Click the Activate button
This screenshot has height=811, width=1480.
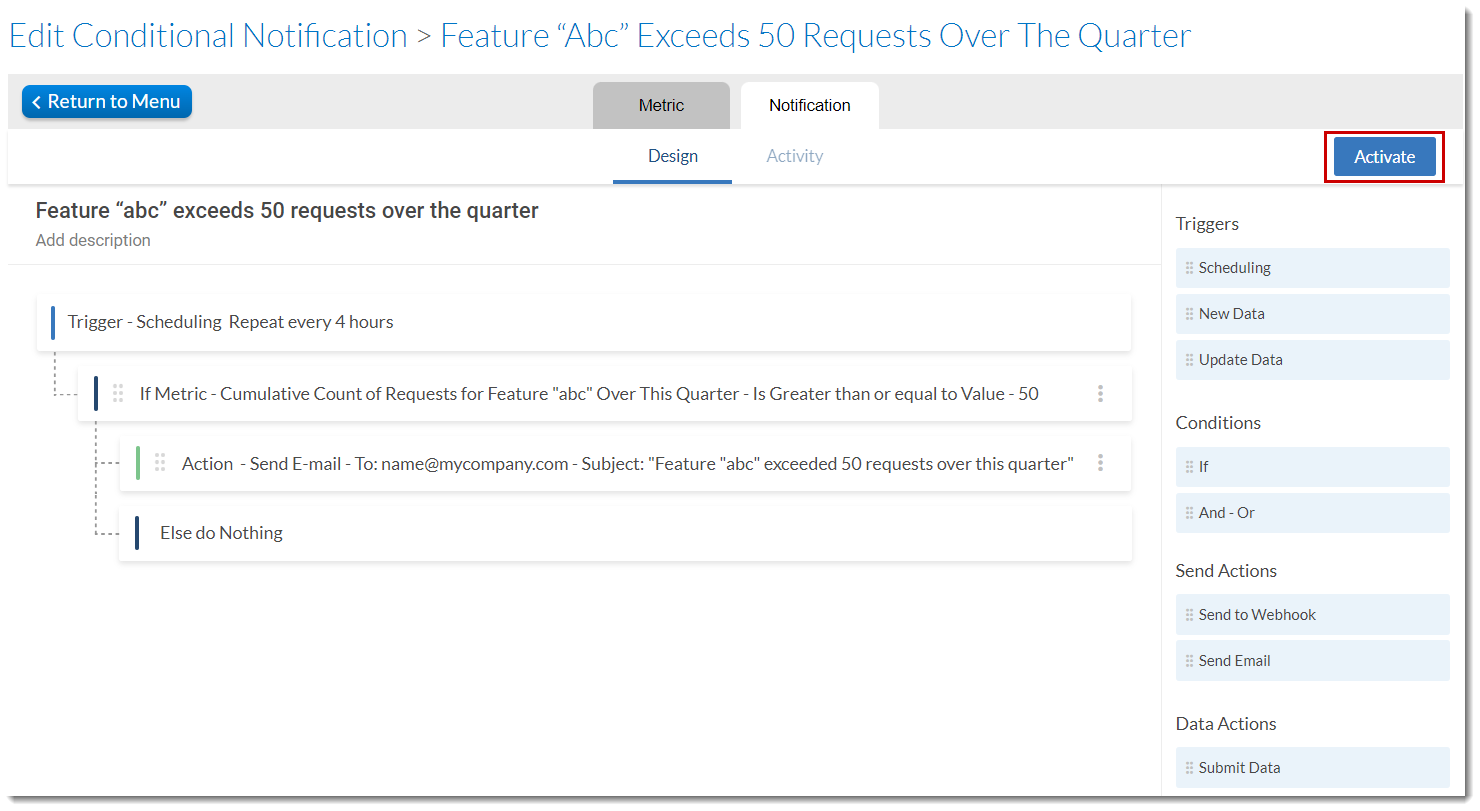[x=1385, y=157]
